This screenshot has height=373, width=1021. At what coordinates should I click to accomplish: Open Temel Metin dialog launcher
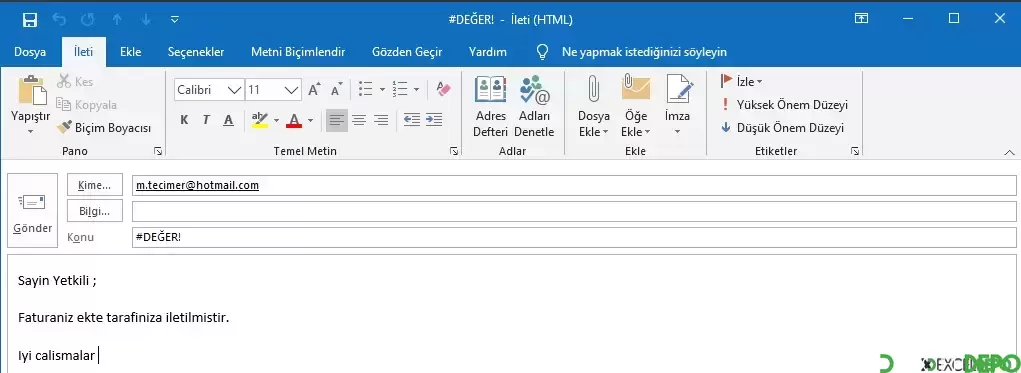pos(454,151)
